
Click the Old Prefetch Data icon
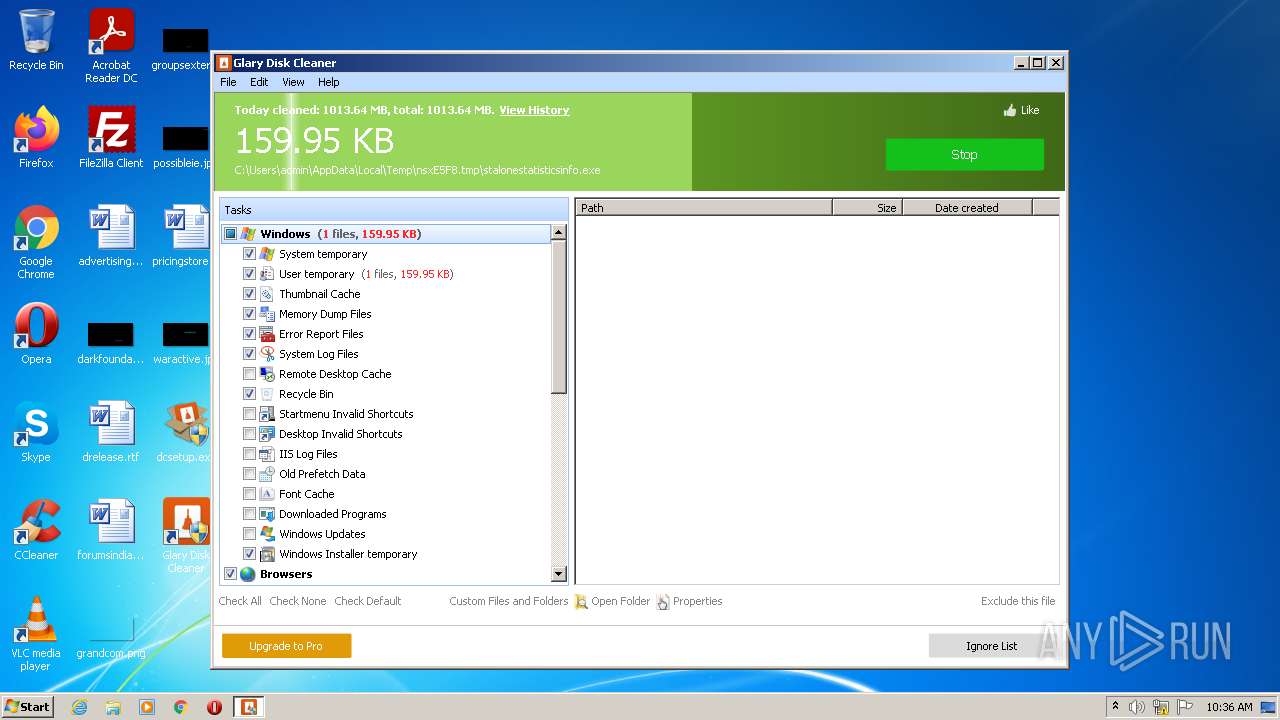[x=267, y=474]
